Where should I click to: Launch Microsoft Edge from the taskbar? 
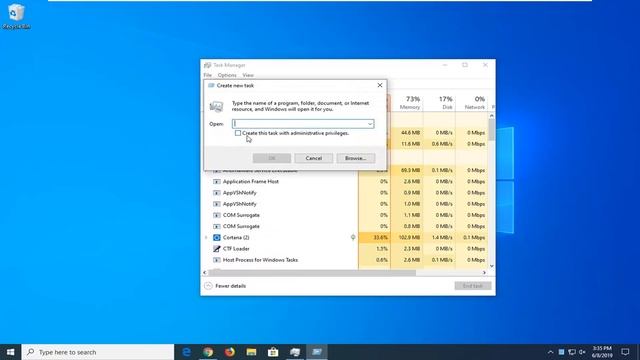187,352
